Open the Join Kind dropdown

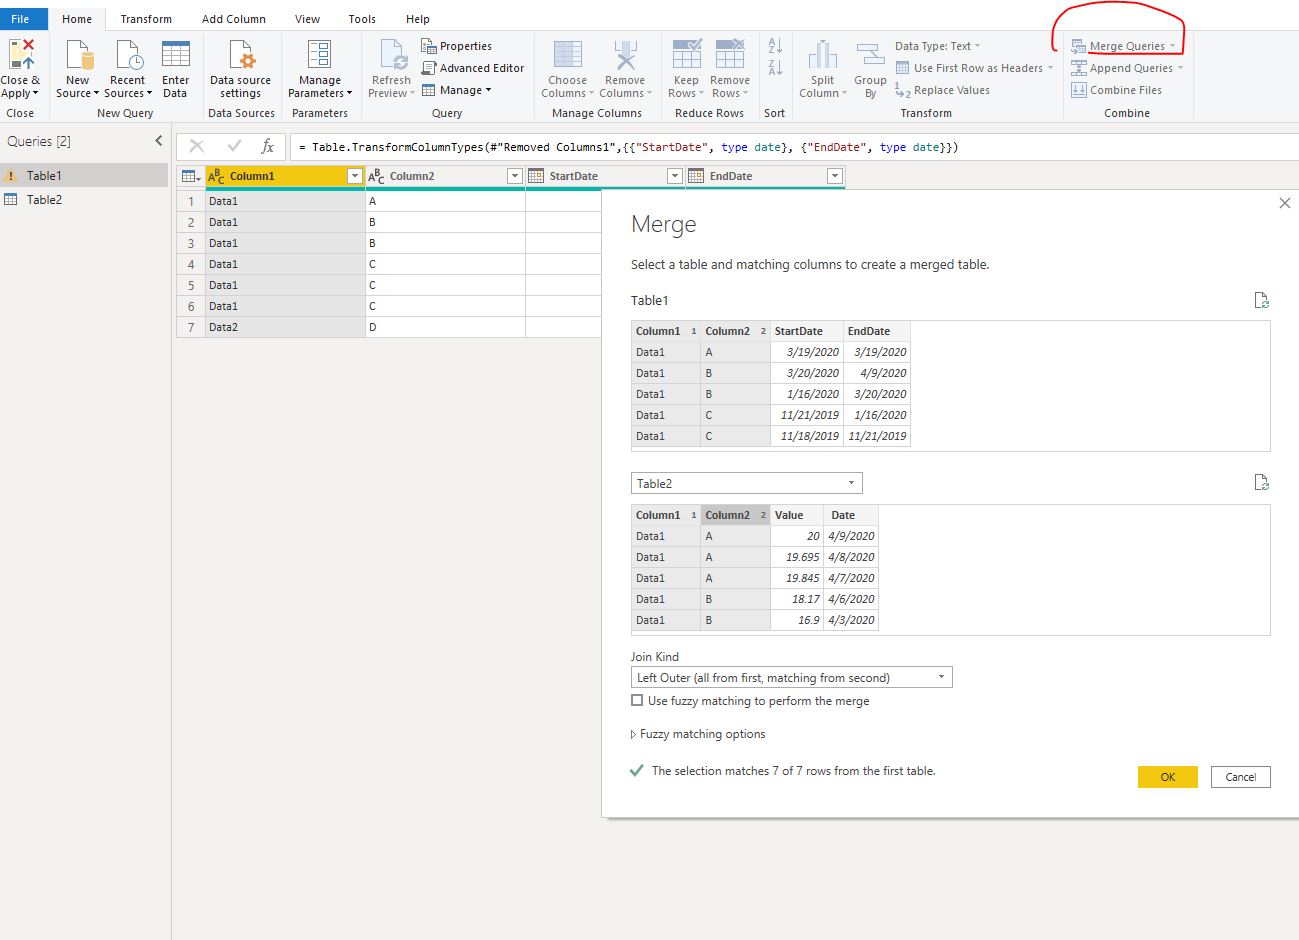pyautogui.click(x=792, y=677)
